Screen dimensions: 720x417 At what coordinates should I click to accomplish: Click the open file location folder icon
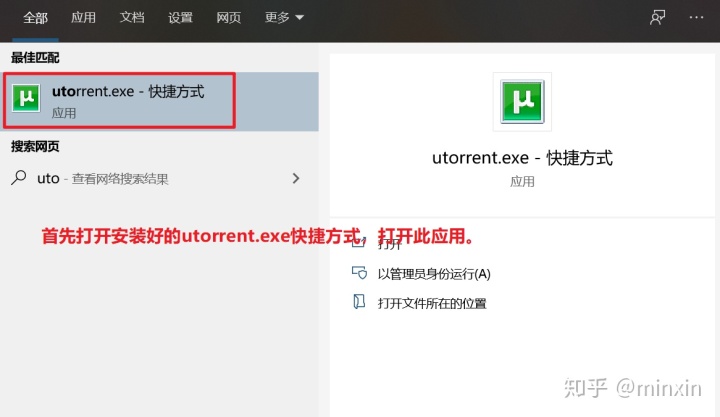point(359,302)
